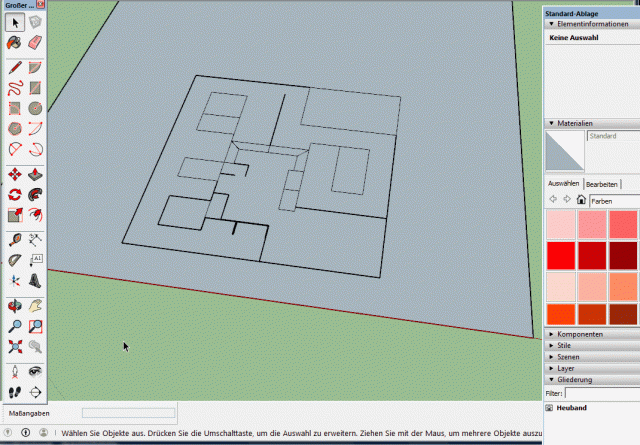Pick the Eraser tool

tap(35, 43)
